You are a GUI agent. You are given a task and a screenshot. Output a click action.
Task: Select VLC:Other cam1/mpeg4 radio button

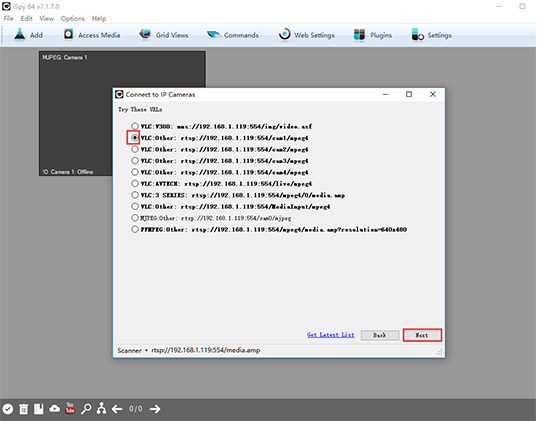click(x=135, y=138)
